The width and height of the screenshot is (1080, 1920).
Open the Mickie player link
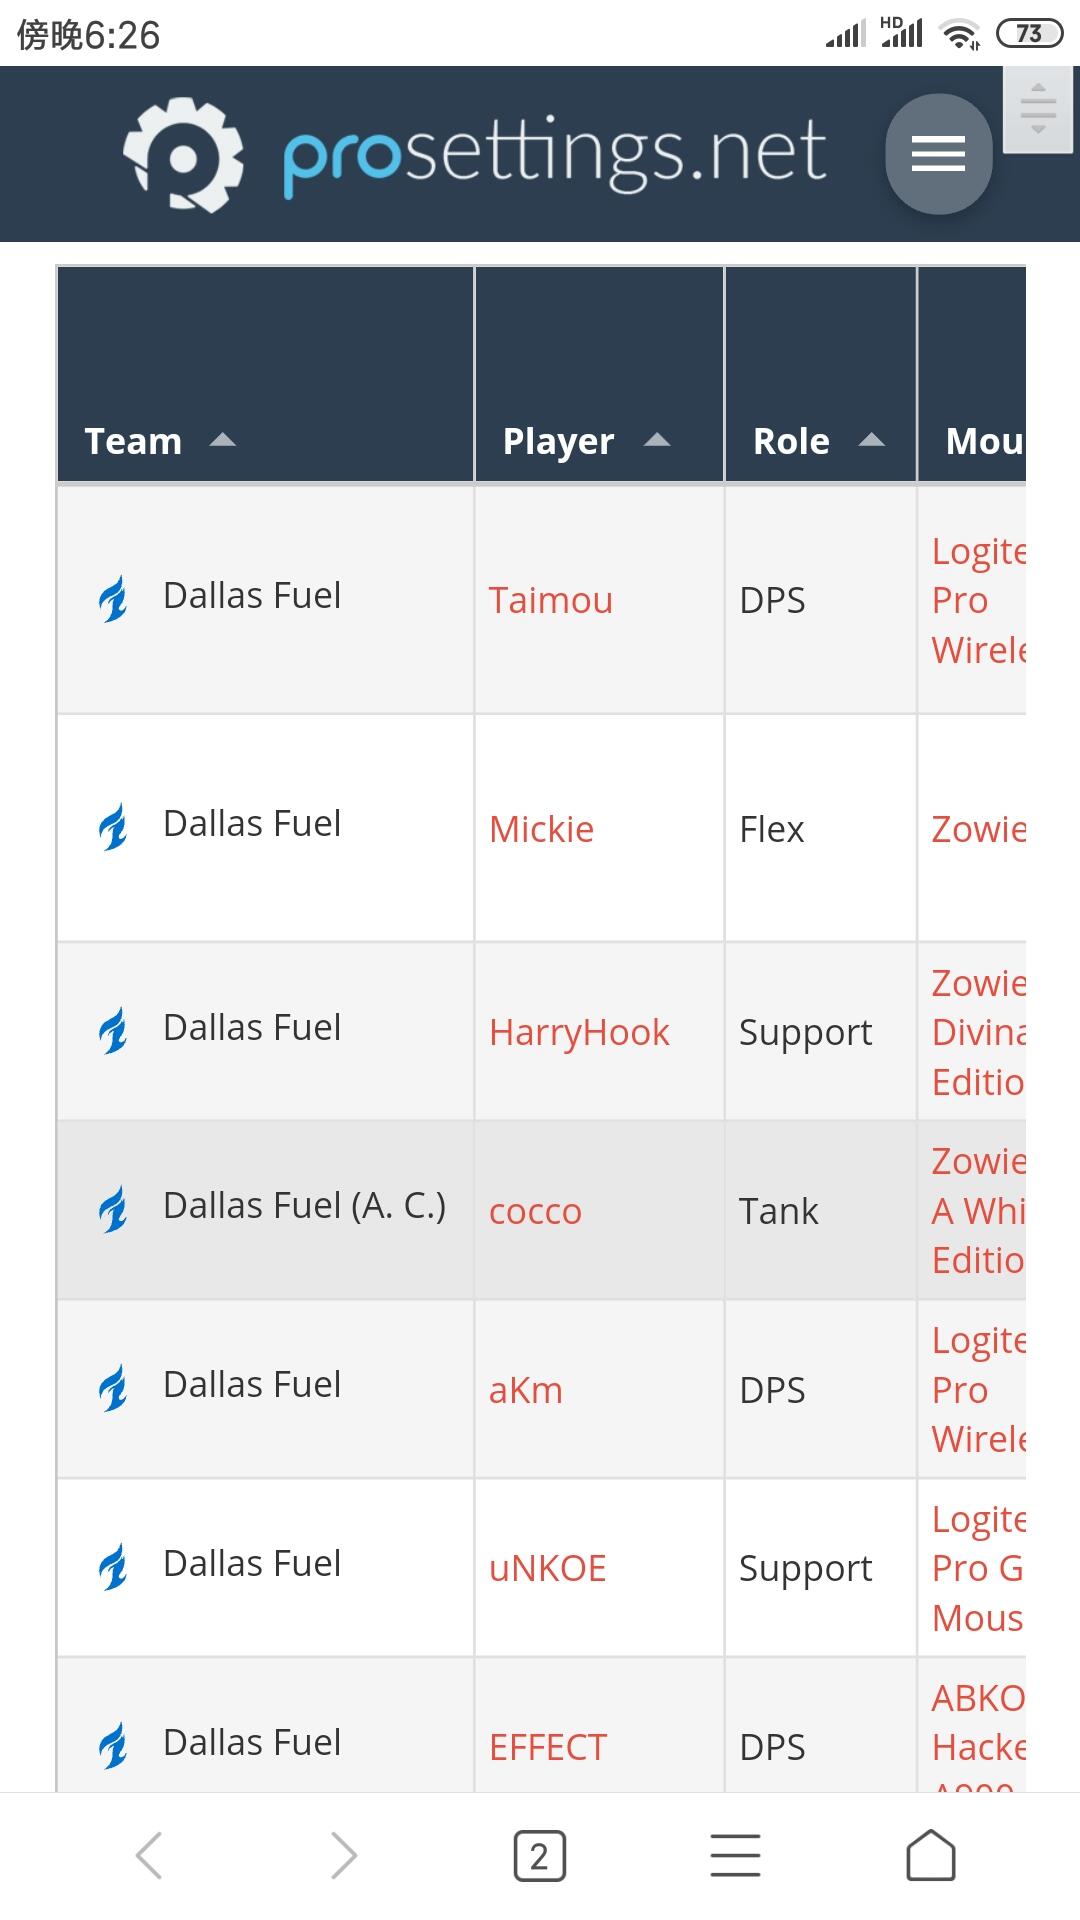(541, 830)
